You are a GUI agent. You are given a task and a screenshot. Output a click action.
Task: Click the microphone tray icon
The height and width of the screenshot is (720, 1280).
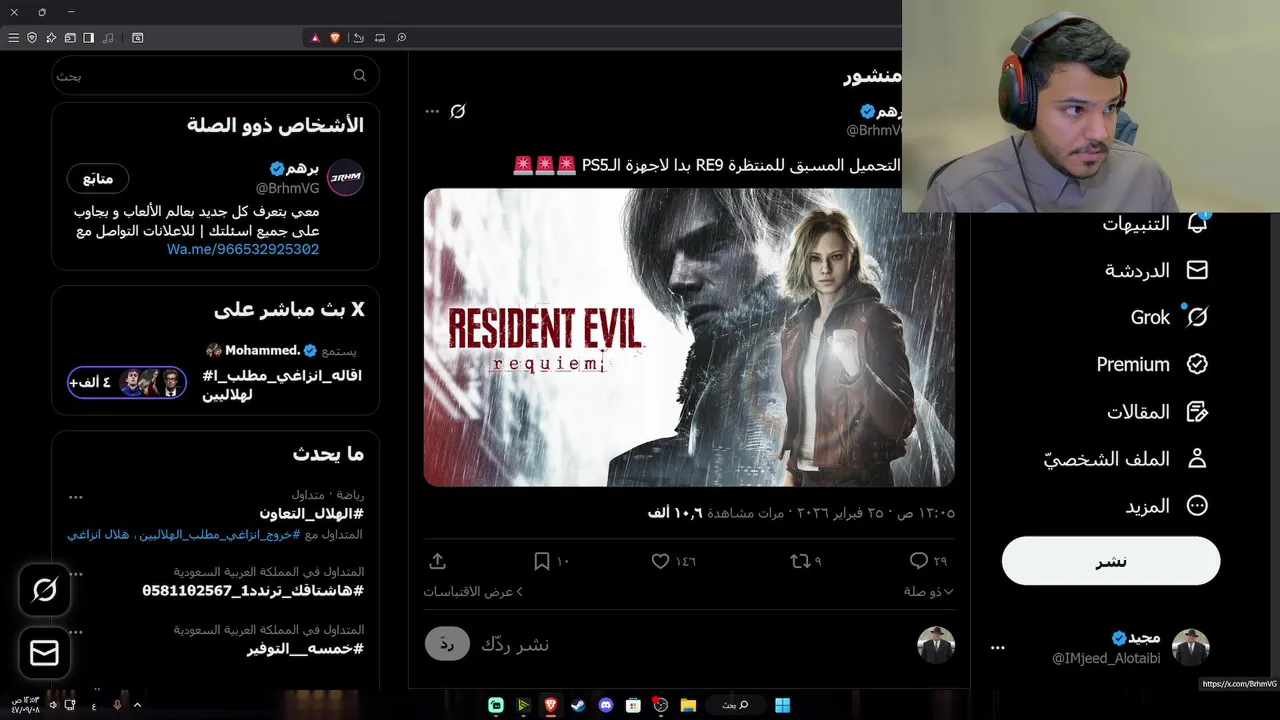point(117,705)
